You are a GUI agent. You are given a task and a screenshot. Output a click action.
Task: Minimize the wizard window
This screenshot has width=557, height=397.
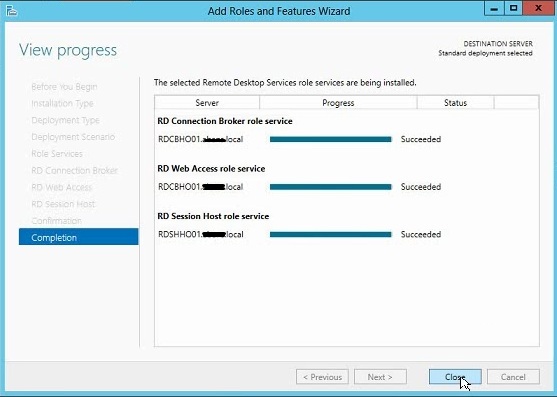[494, 9]
